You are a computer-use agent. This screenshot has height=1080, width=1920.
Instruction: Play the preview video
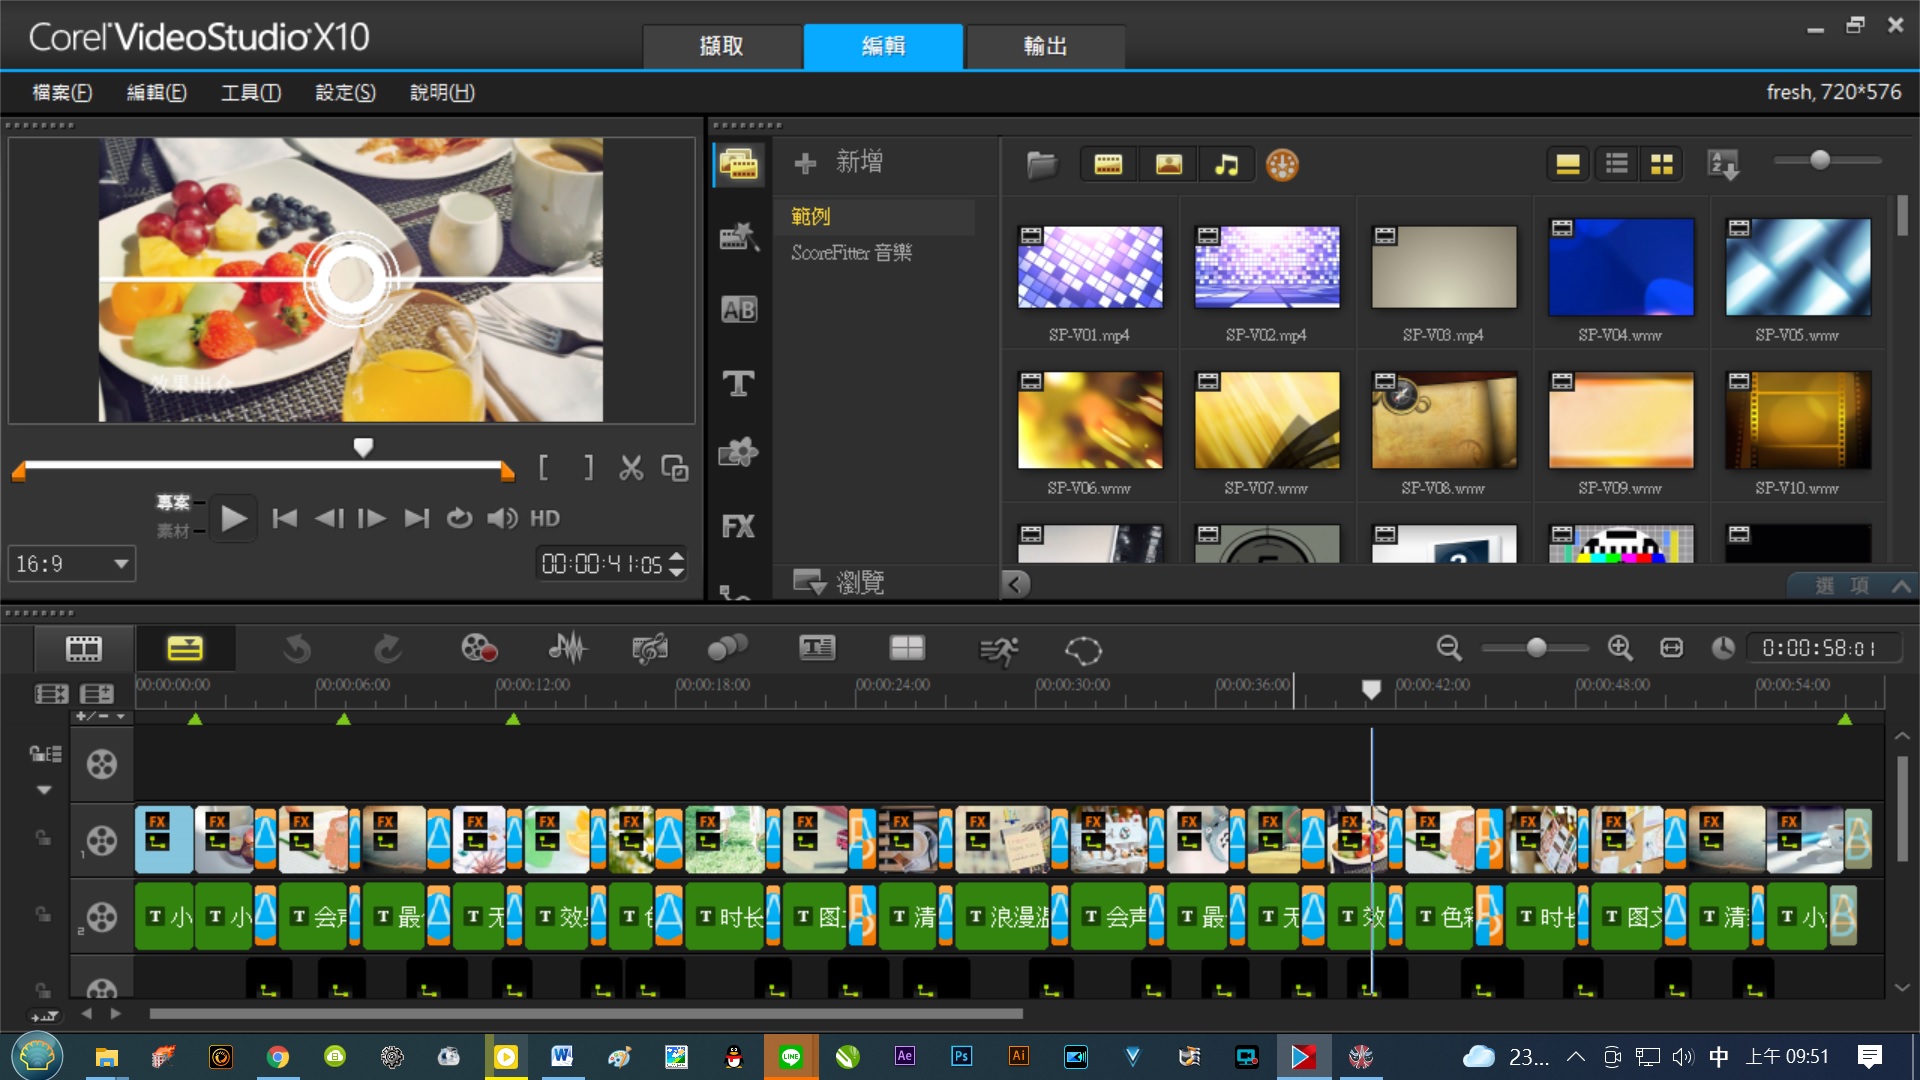(233, 518)
